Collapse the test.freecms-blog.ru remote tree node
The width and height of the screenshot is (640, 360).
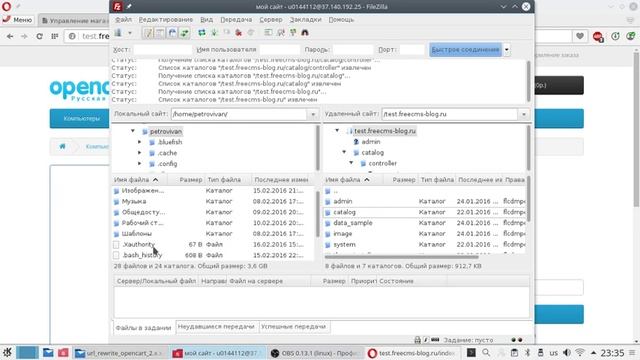[337, 131]
